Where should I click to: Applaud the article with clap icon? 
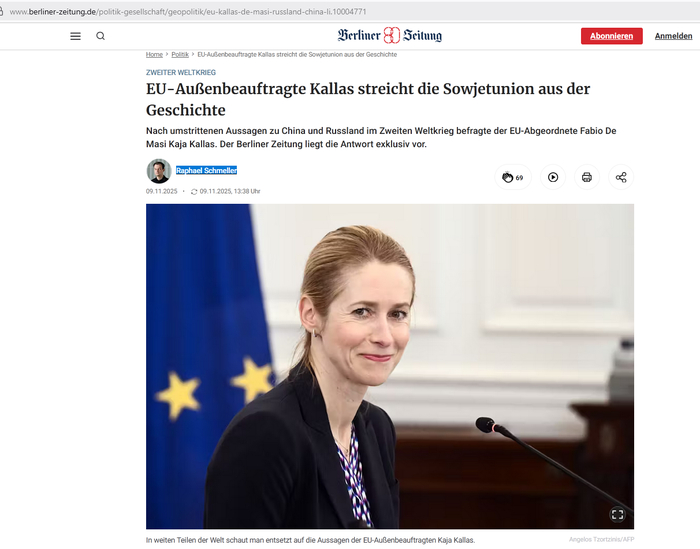point(513,177)
